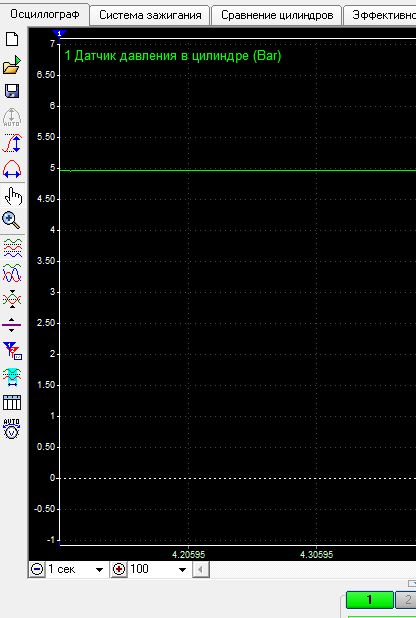Viewport: 416px width, 618px height.
Task: Select the hand pan tool
Action: pyautogui.click(x=13, y=196)
